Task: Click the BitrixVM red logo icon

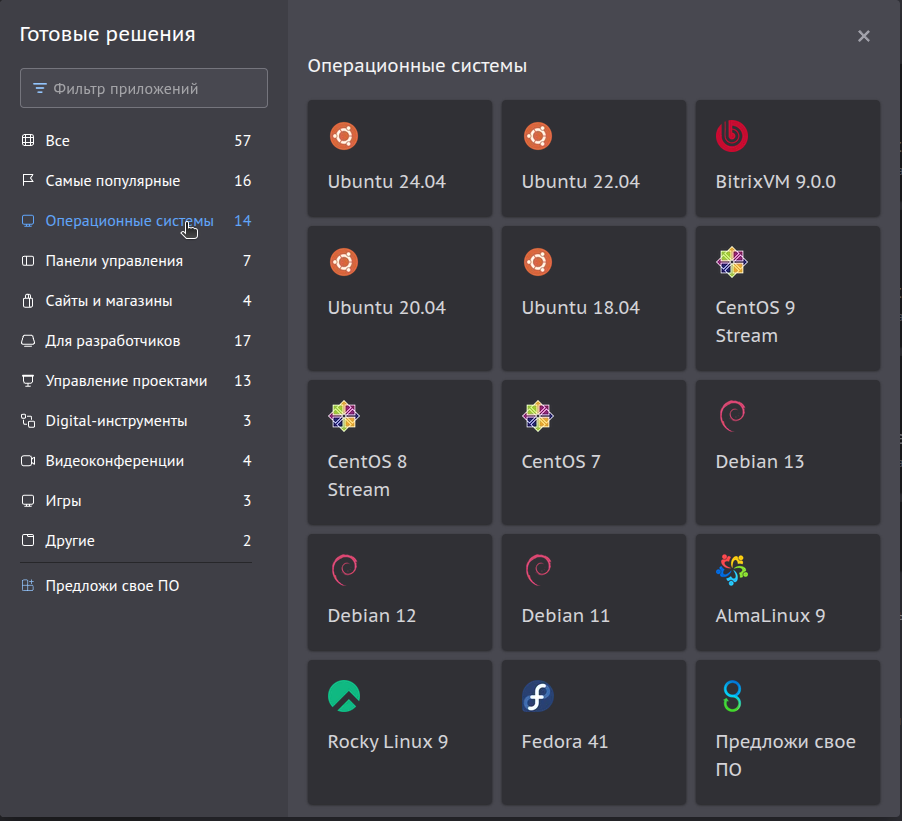Action: [x=731, y=136]
